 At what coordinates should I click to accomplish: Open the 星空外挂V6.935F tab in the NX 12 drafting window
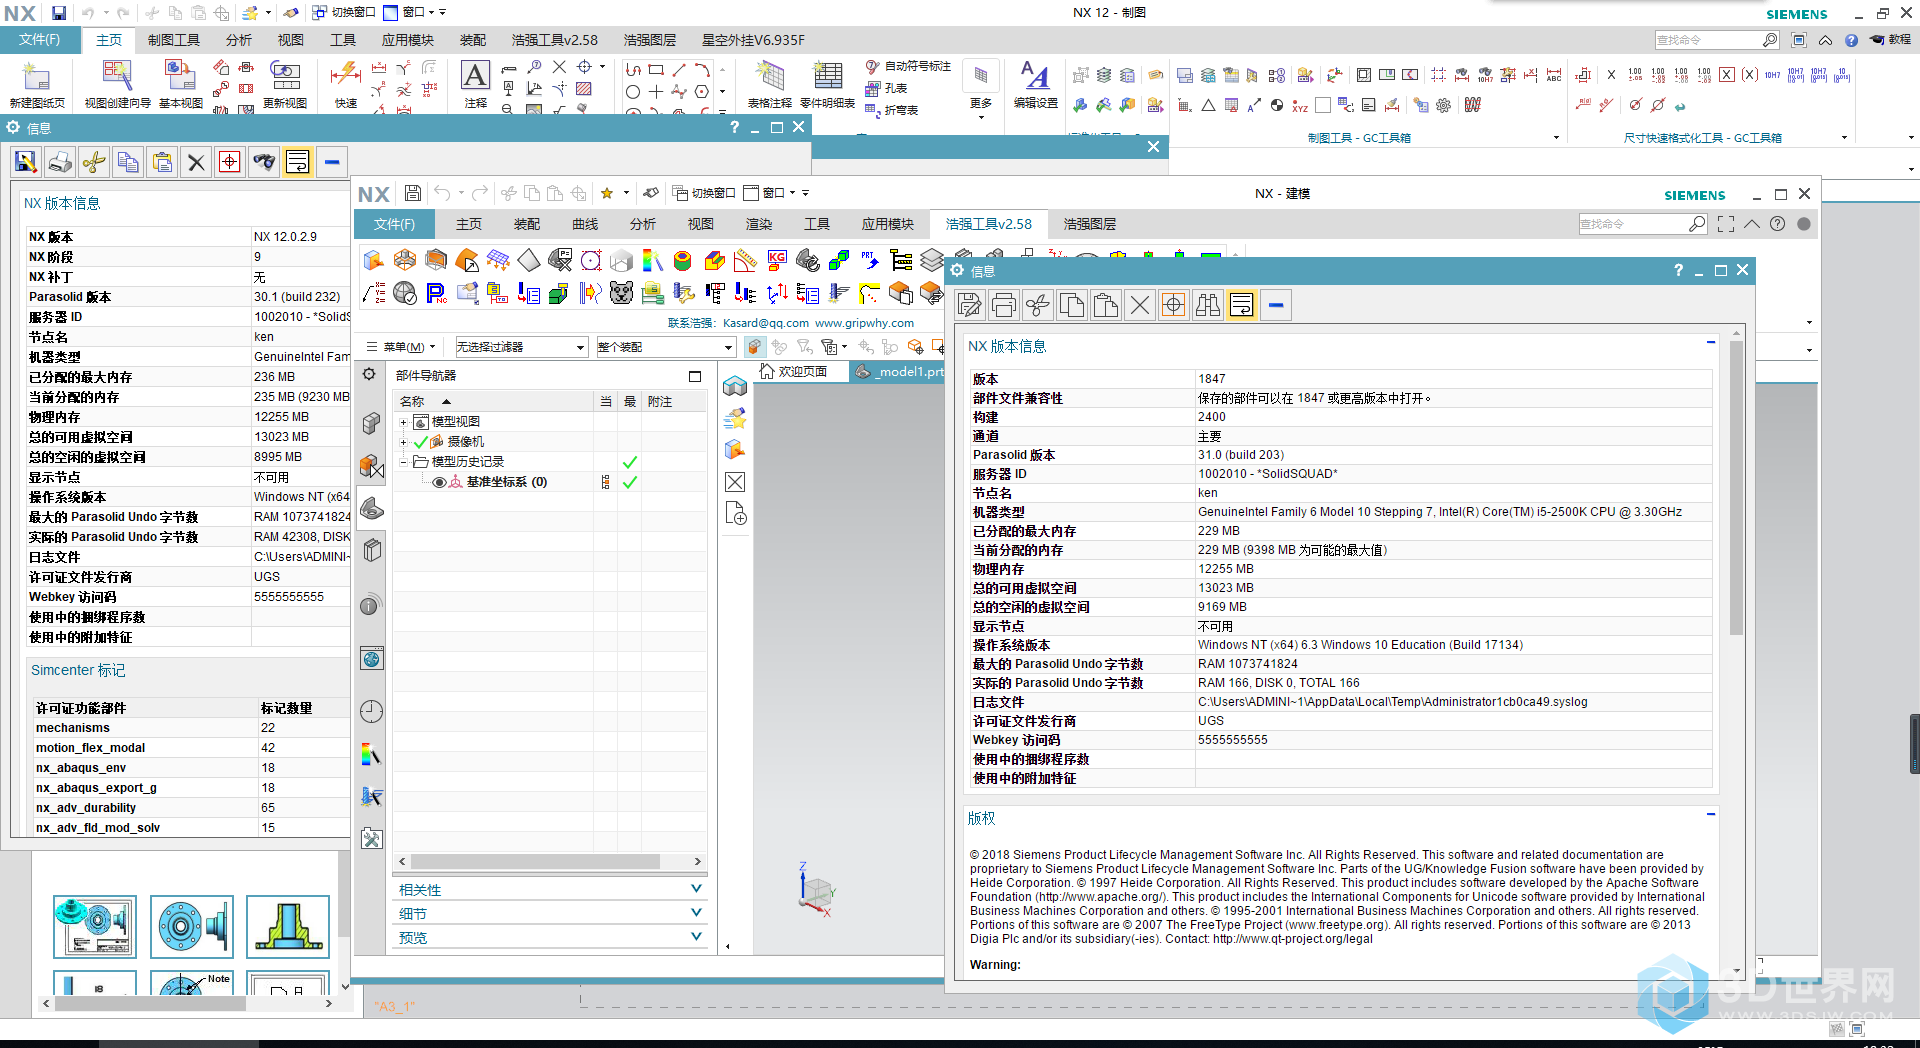[753, 40]
